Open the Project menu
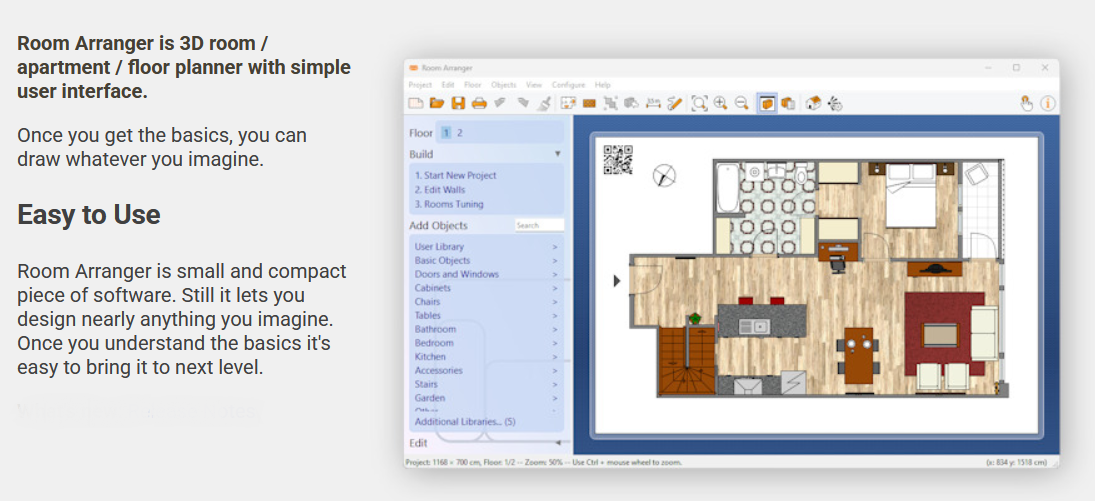 (x=420, y=85)
